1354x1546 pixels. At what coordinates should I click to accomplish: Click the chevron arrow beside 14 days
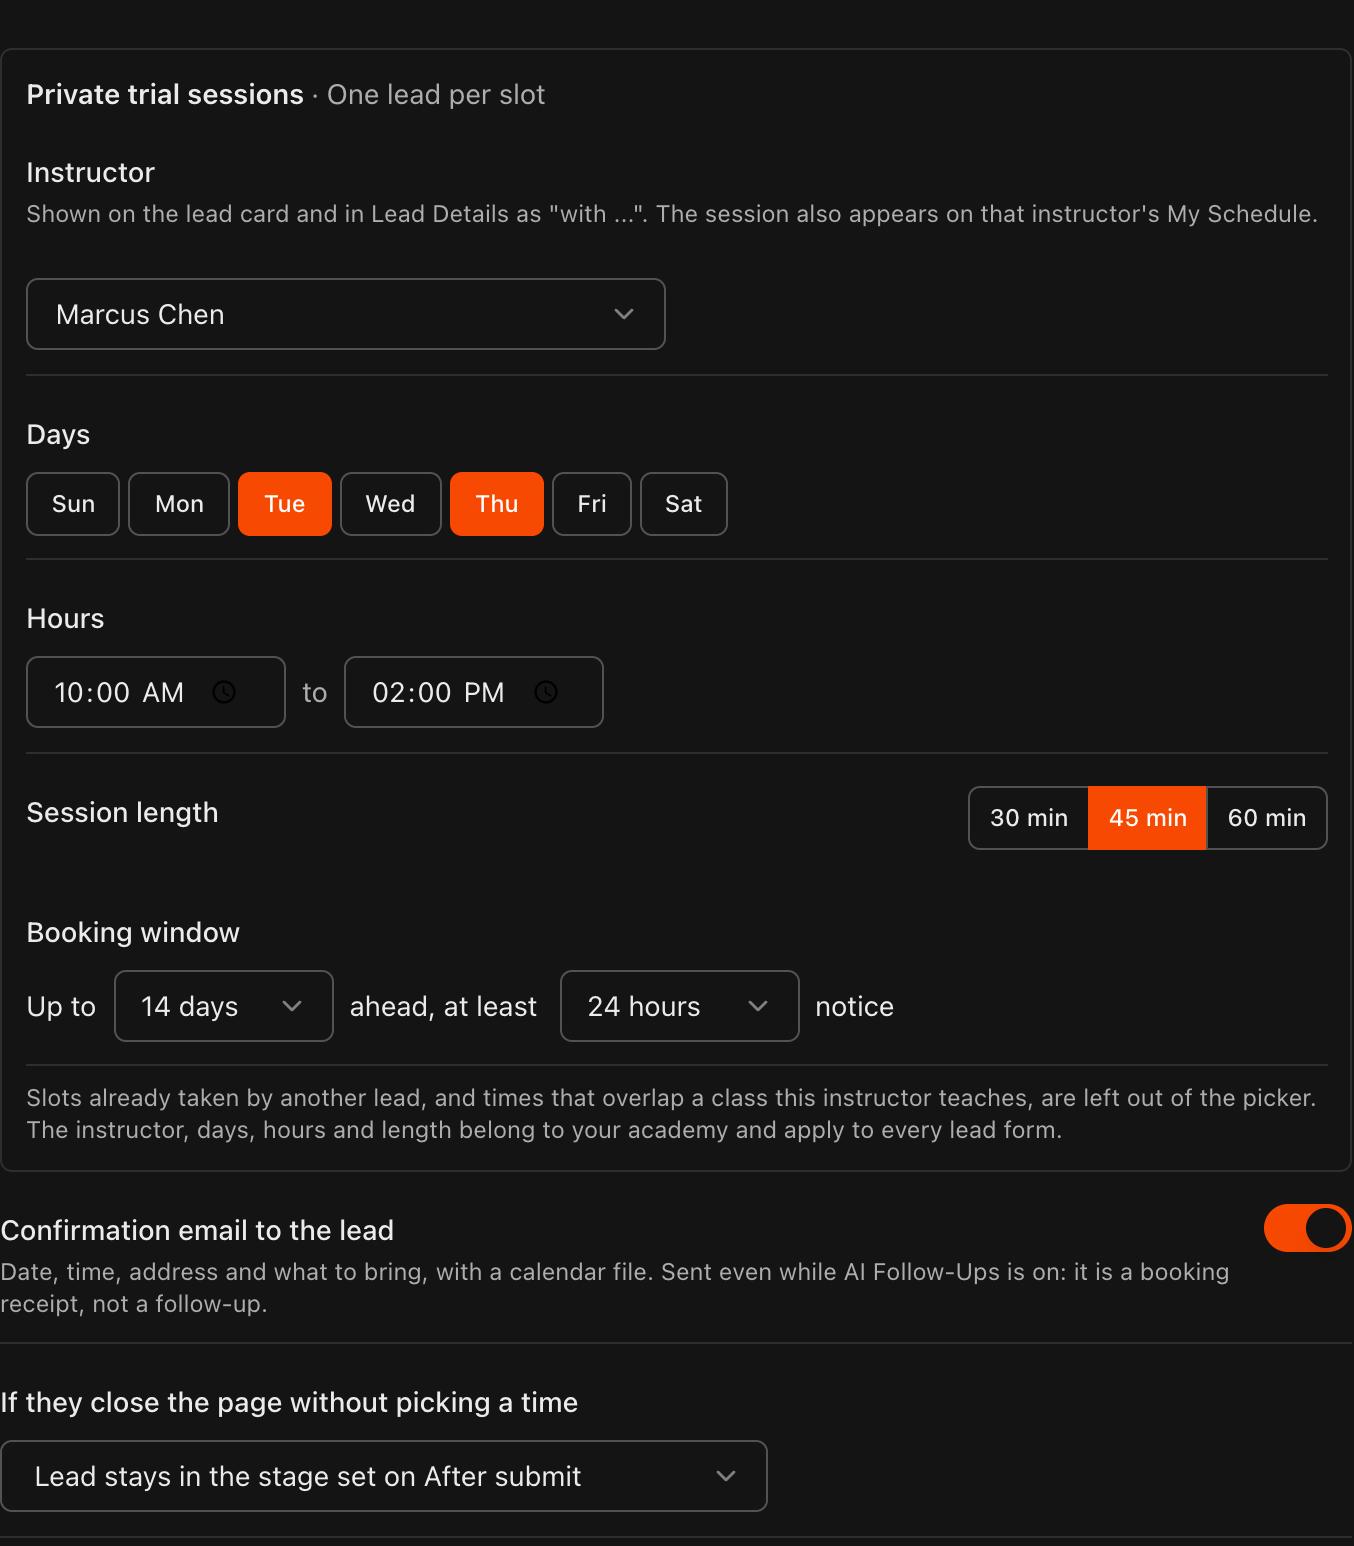pos(292,1006)
